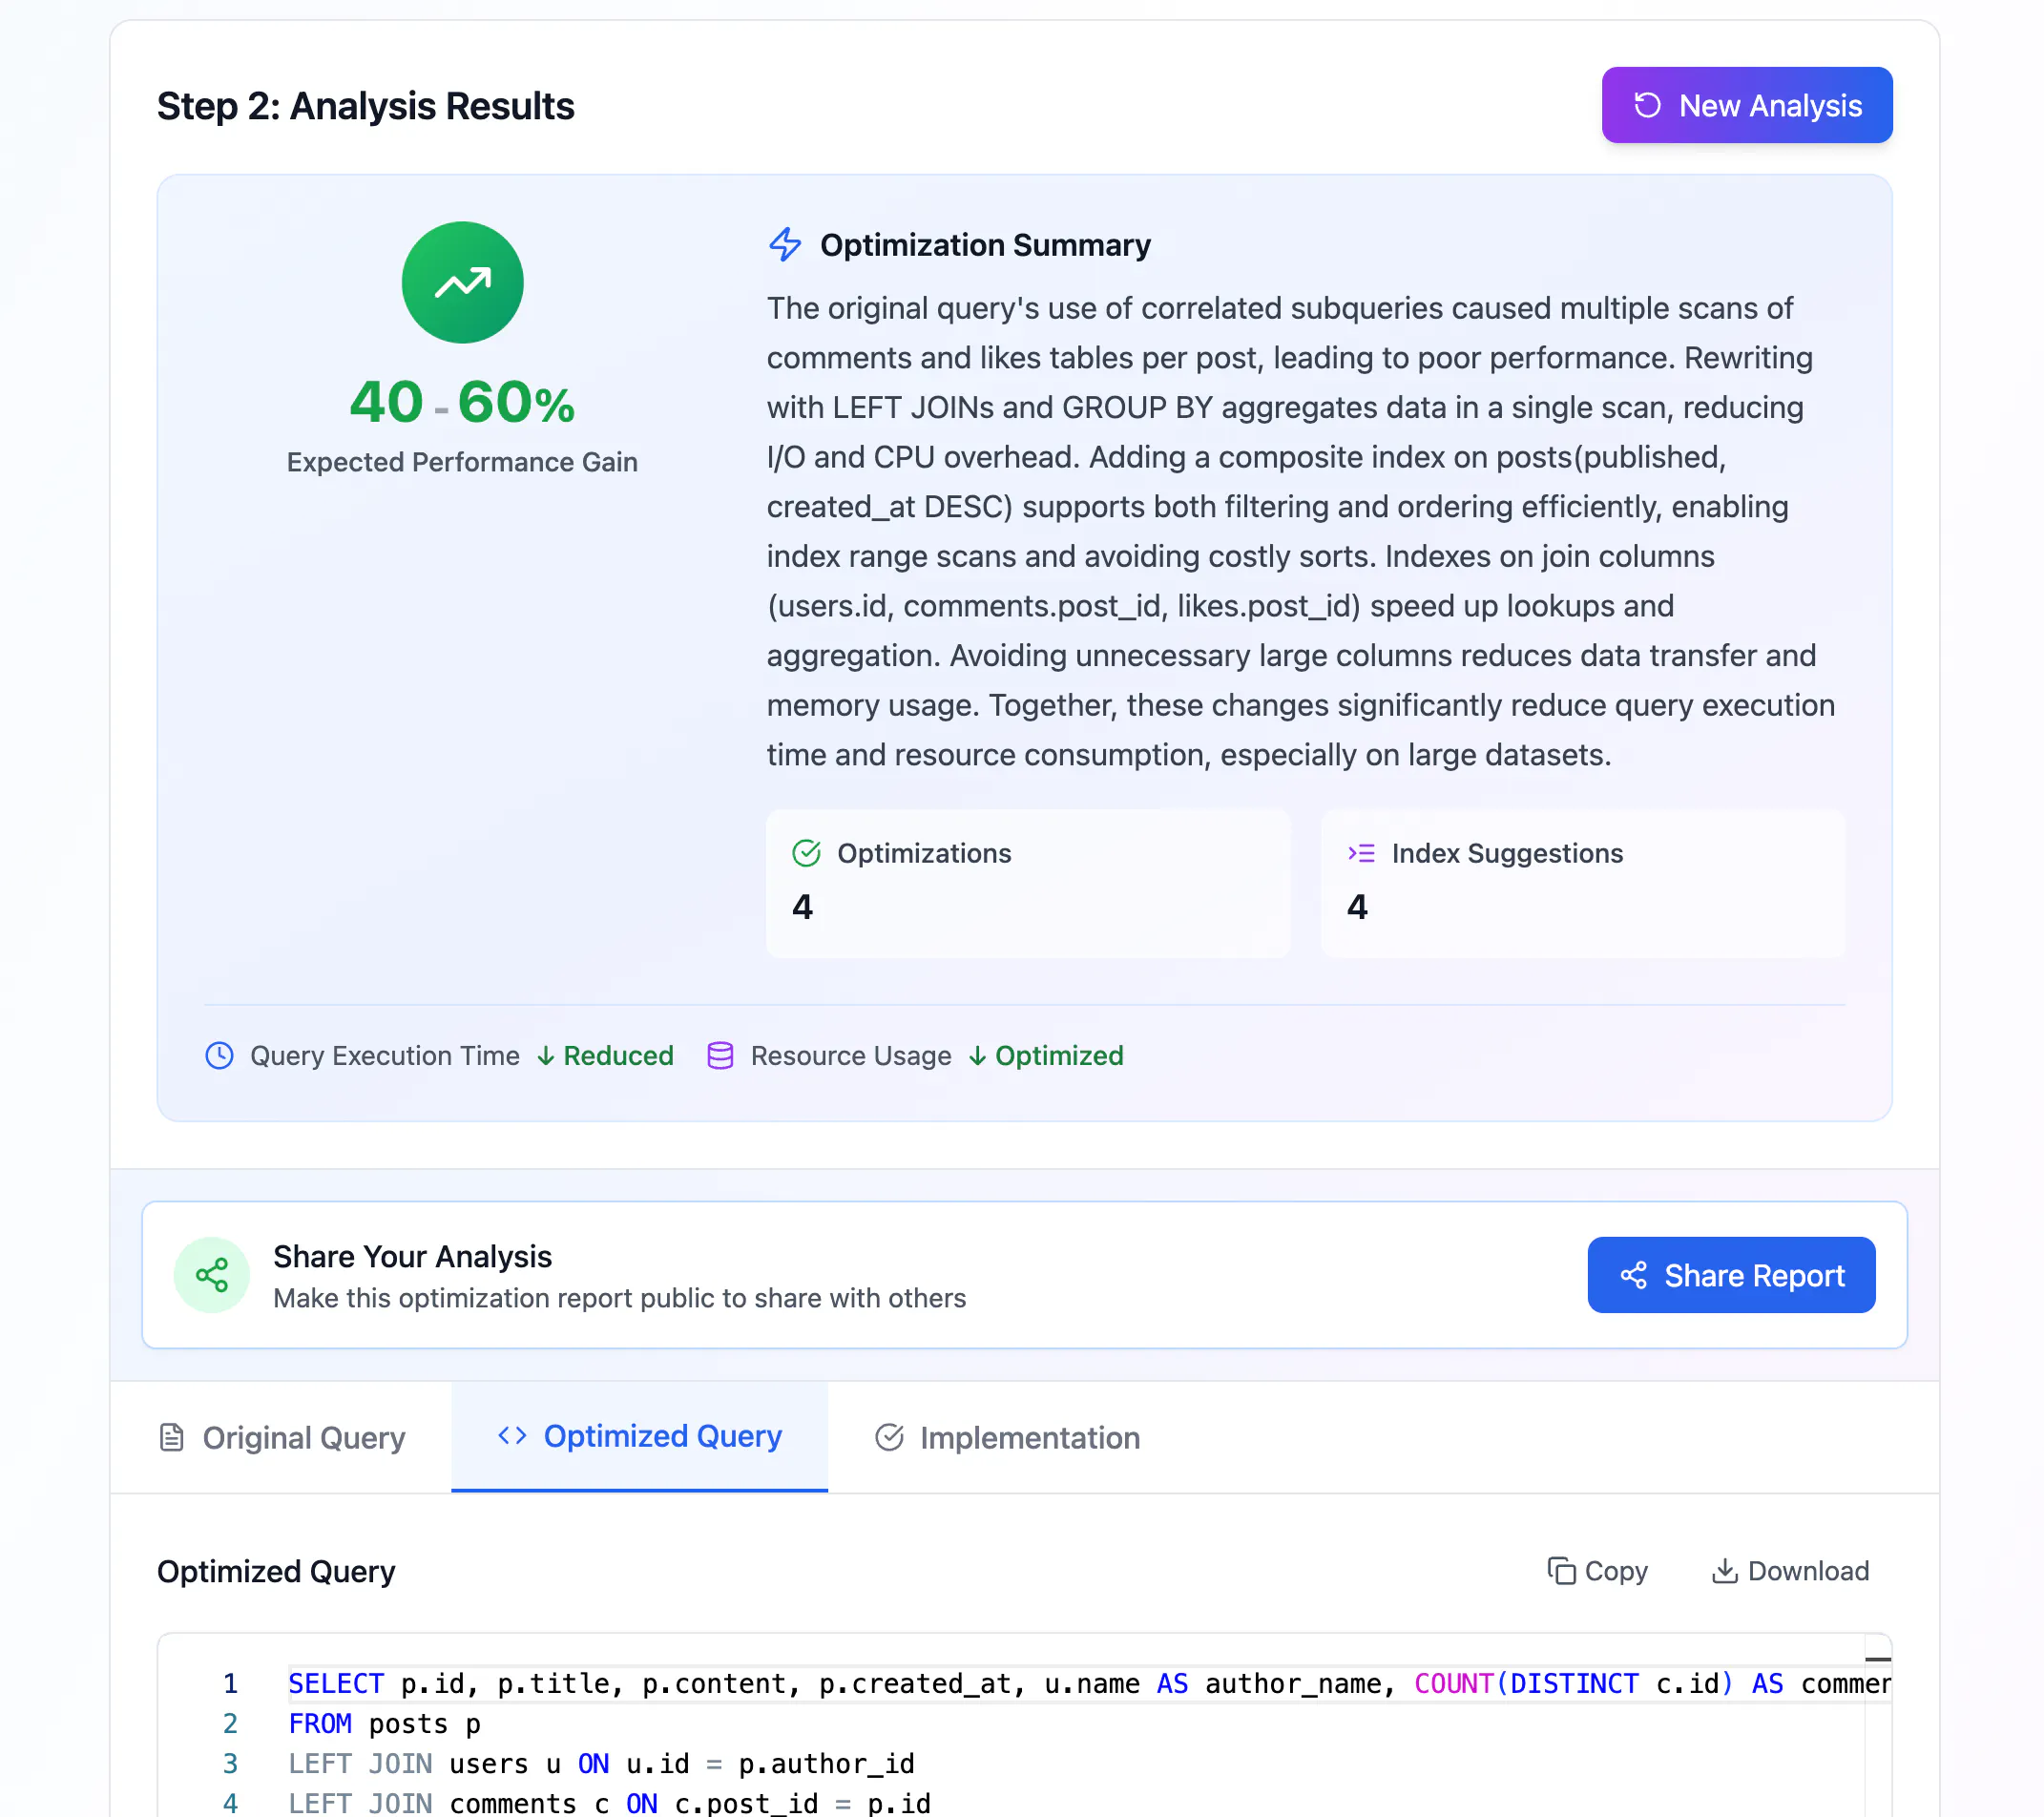Click the lightning bolt Optimization Summary icon
Screen dimensions: 2044x1817
pos(785,245)
